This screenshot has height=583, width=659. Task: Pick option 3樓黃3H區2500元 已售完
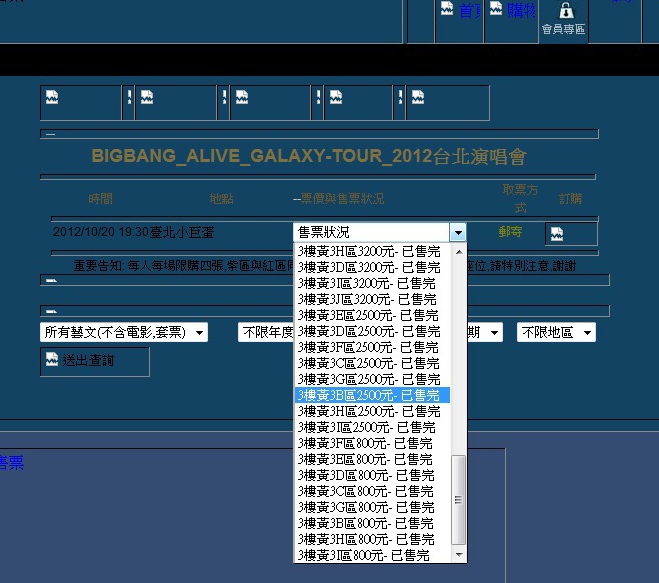click(372, 411)
